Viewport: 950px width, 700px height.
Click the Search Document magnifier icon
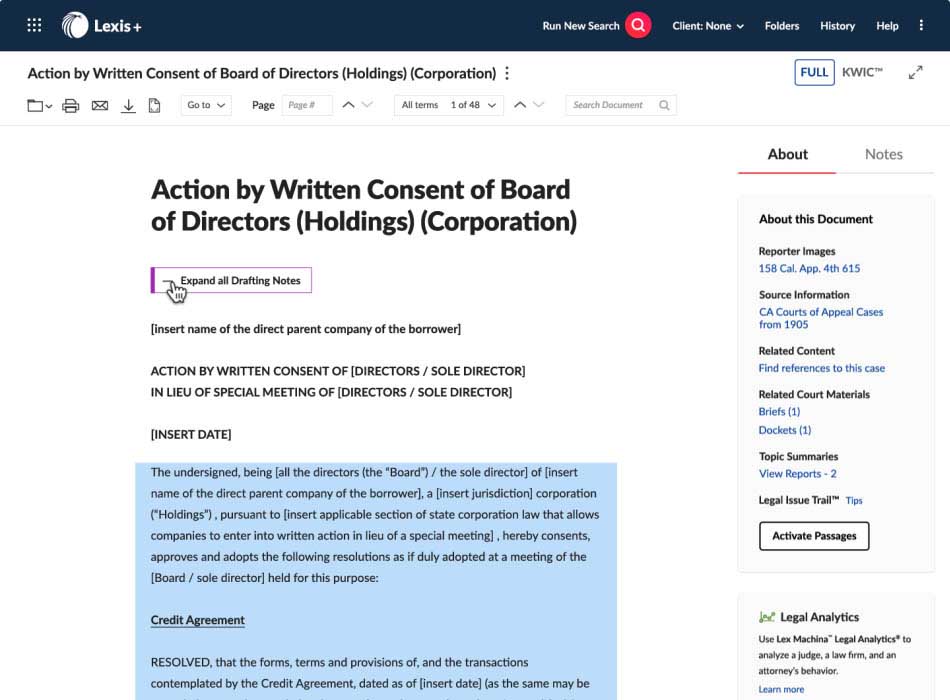tap(664, 105)
